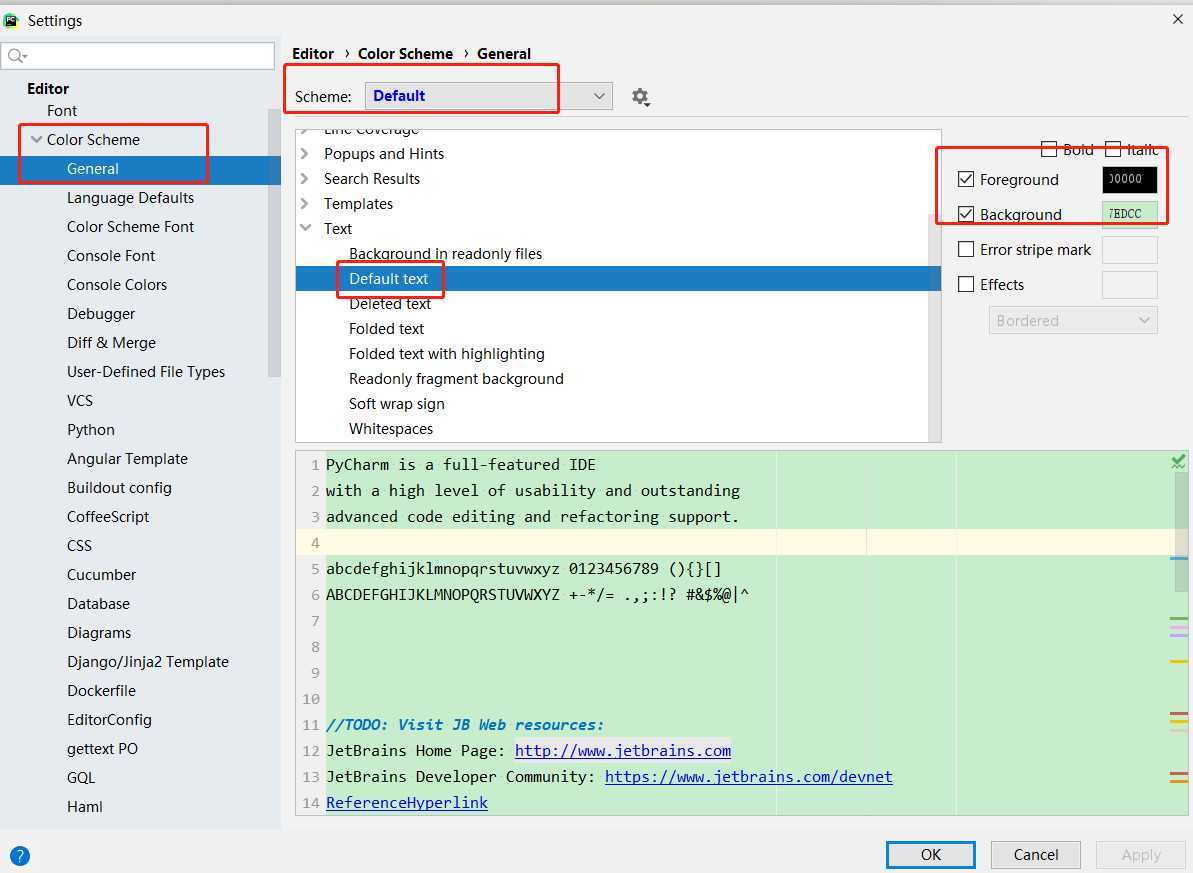Screen dimensions: 1193x873
Task: Click the help question mark icon
Action: pyautogui.click(x=20, y=855)
